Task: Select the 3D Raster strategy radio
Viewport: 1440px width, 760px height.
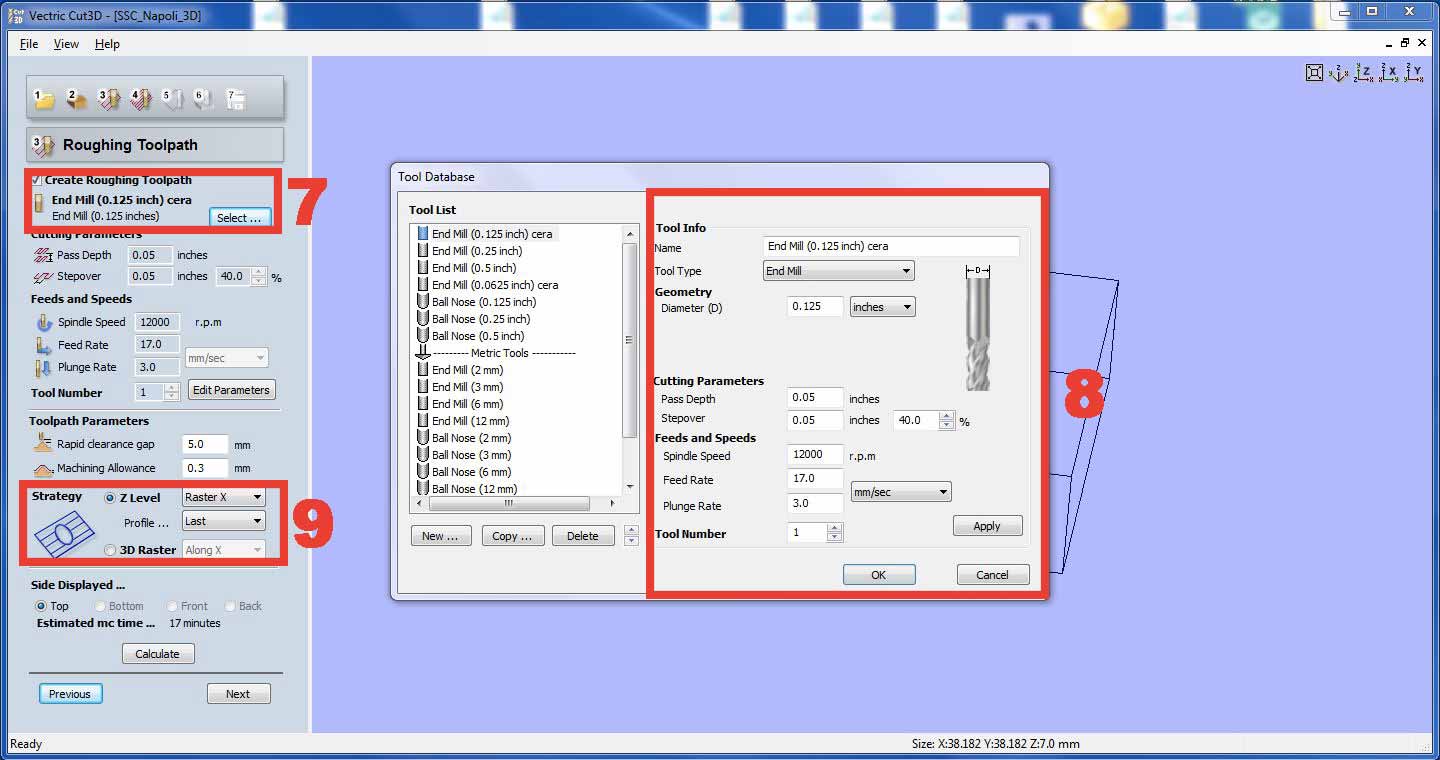Action: [110, 550]
